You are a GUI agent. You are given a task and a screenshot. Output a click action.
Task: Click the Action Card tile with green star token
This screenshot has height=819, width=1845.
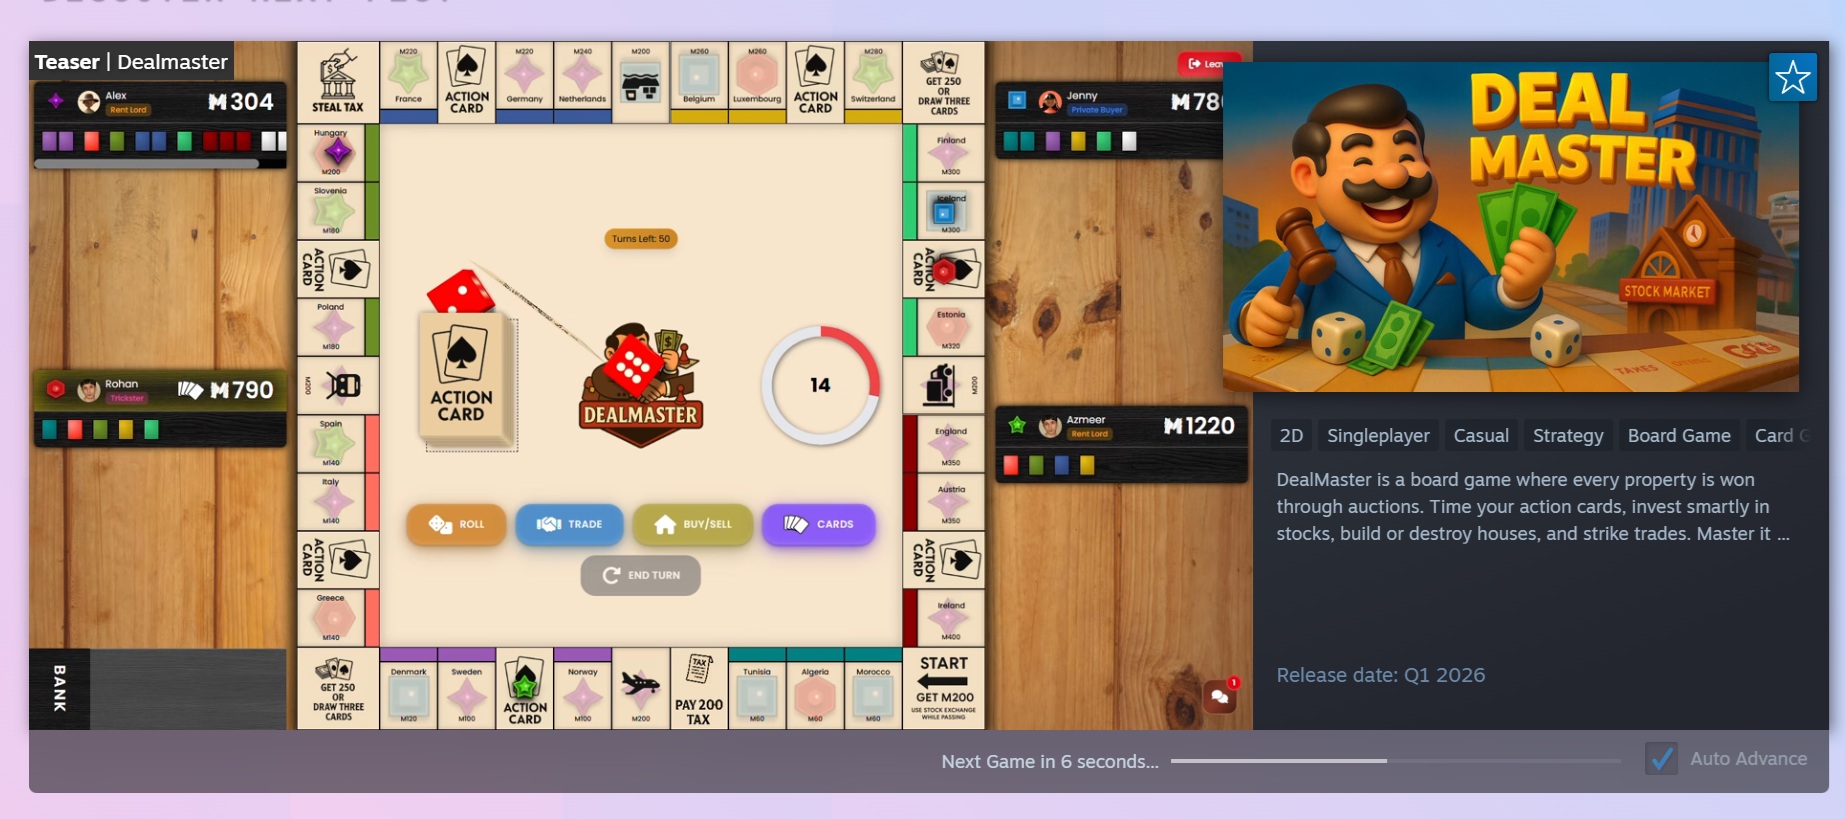coord(525,689)
